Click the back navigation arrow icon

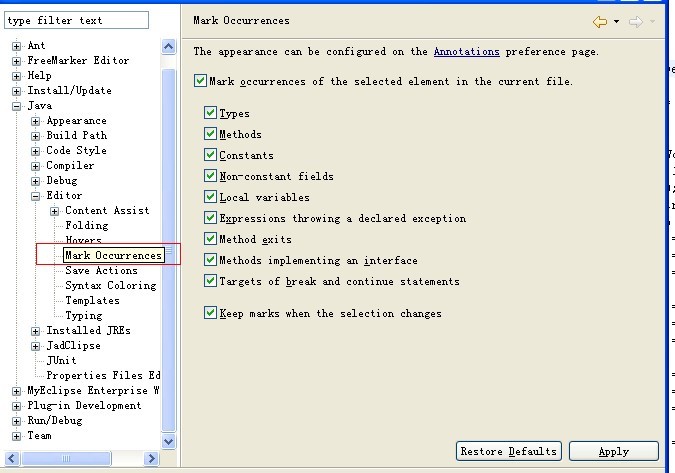[x=600, y=21]
